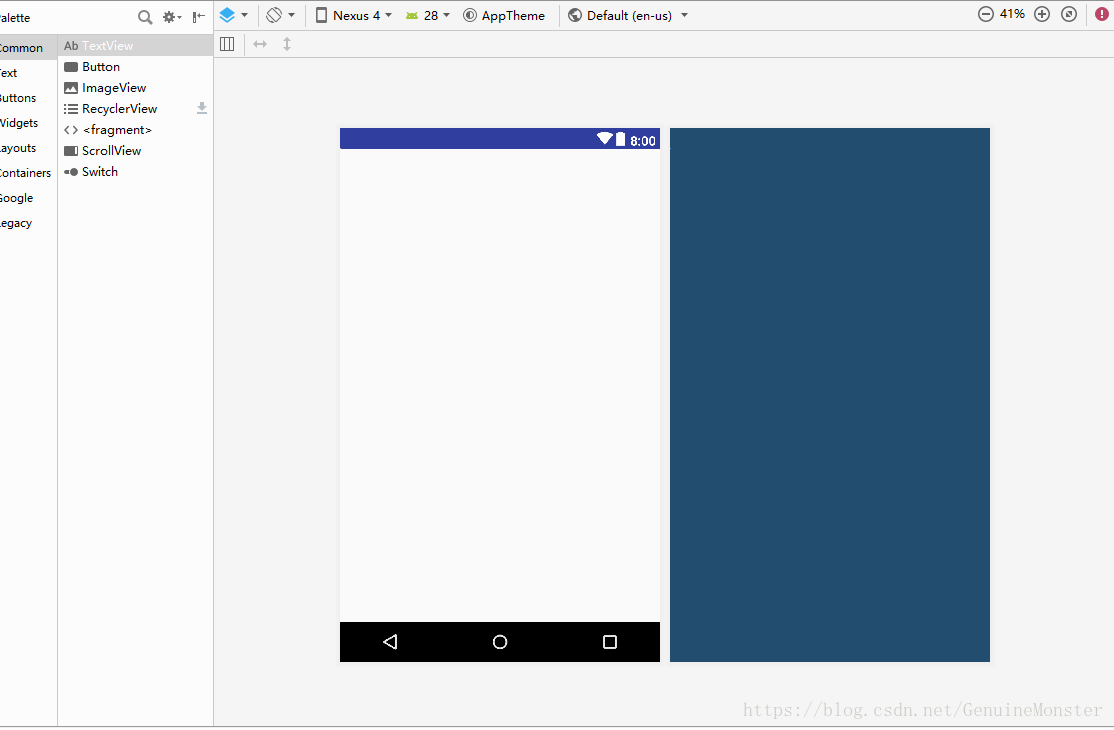1114x730 pixels.
Task: Select ImageView in the palette list
Action: tap(135, 87)
